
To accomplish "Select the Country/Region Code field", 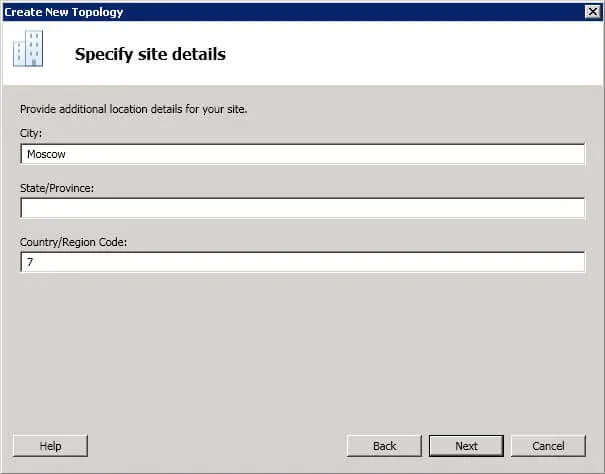I will [x=302, y=262].
